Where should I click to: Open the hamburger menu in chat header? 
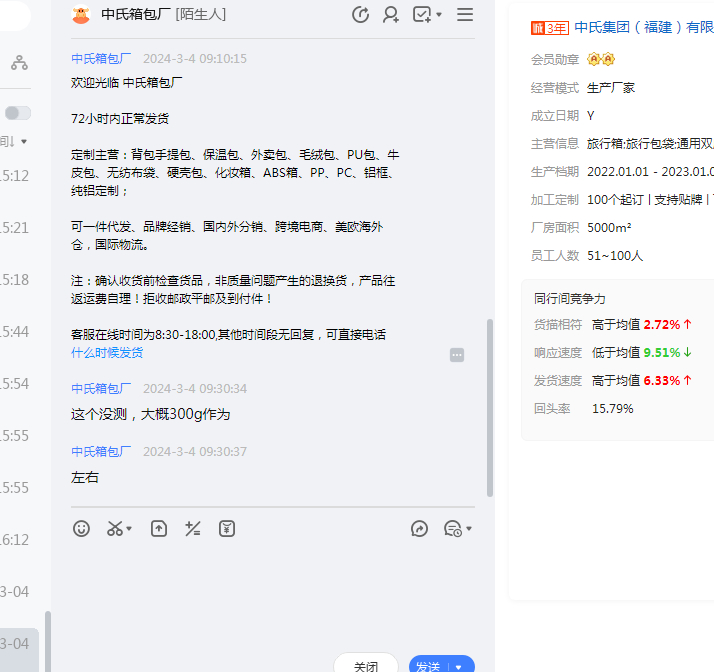click(465, 14)
